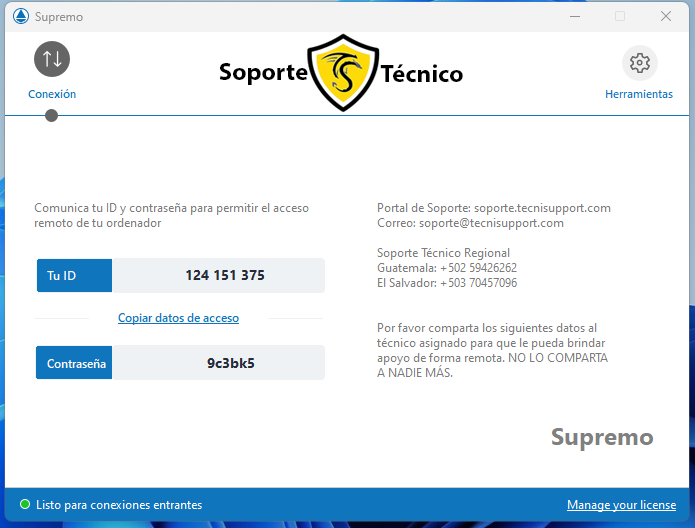Open the Herramientas gear icon
The image size is (695, 528).
click(x=640, y=63)
